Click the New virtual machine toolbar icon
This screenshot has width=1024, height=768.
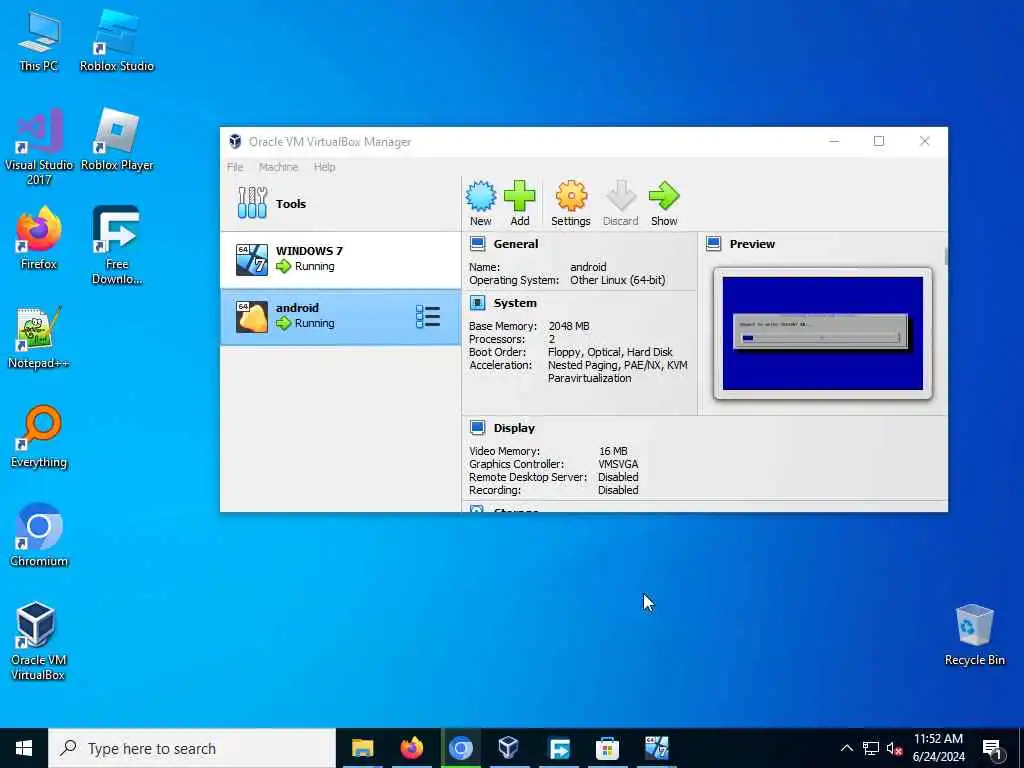481,196
